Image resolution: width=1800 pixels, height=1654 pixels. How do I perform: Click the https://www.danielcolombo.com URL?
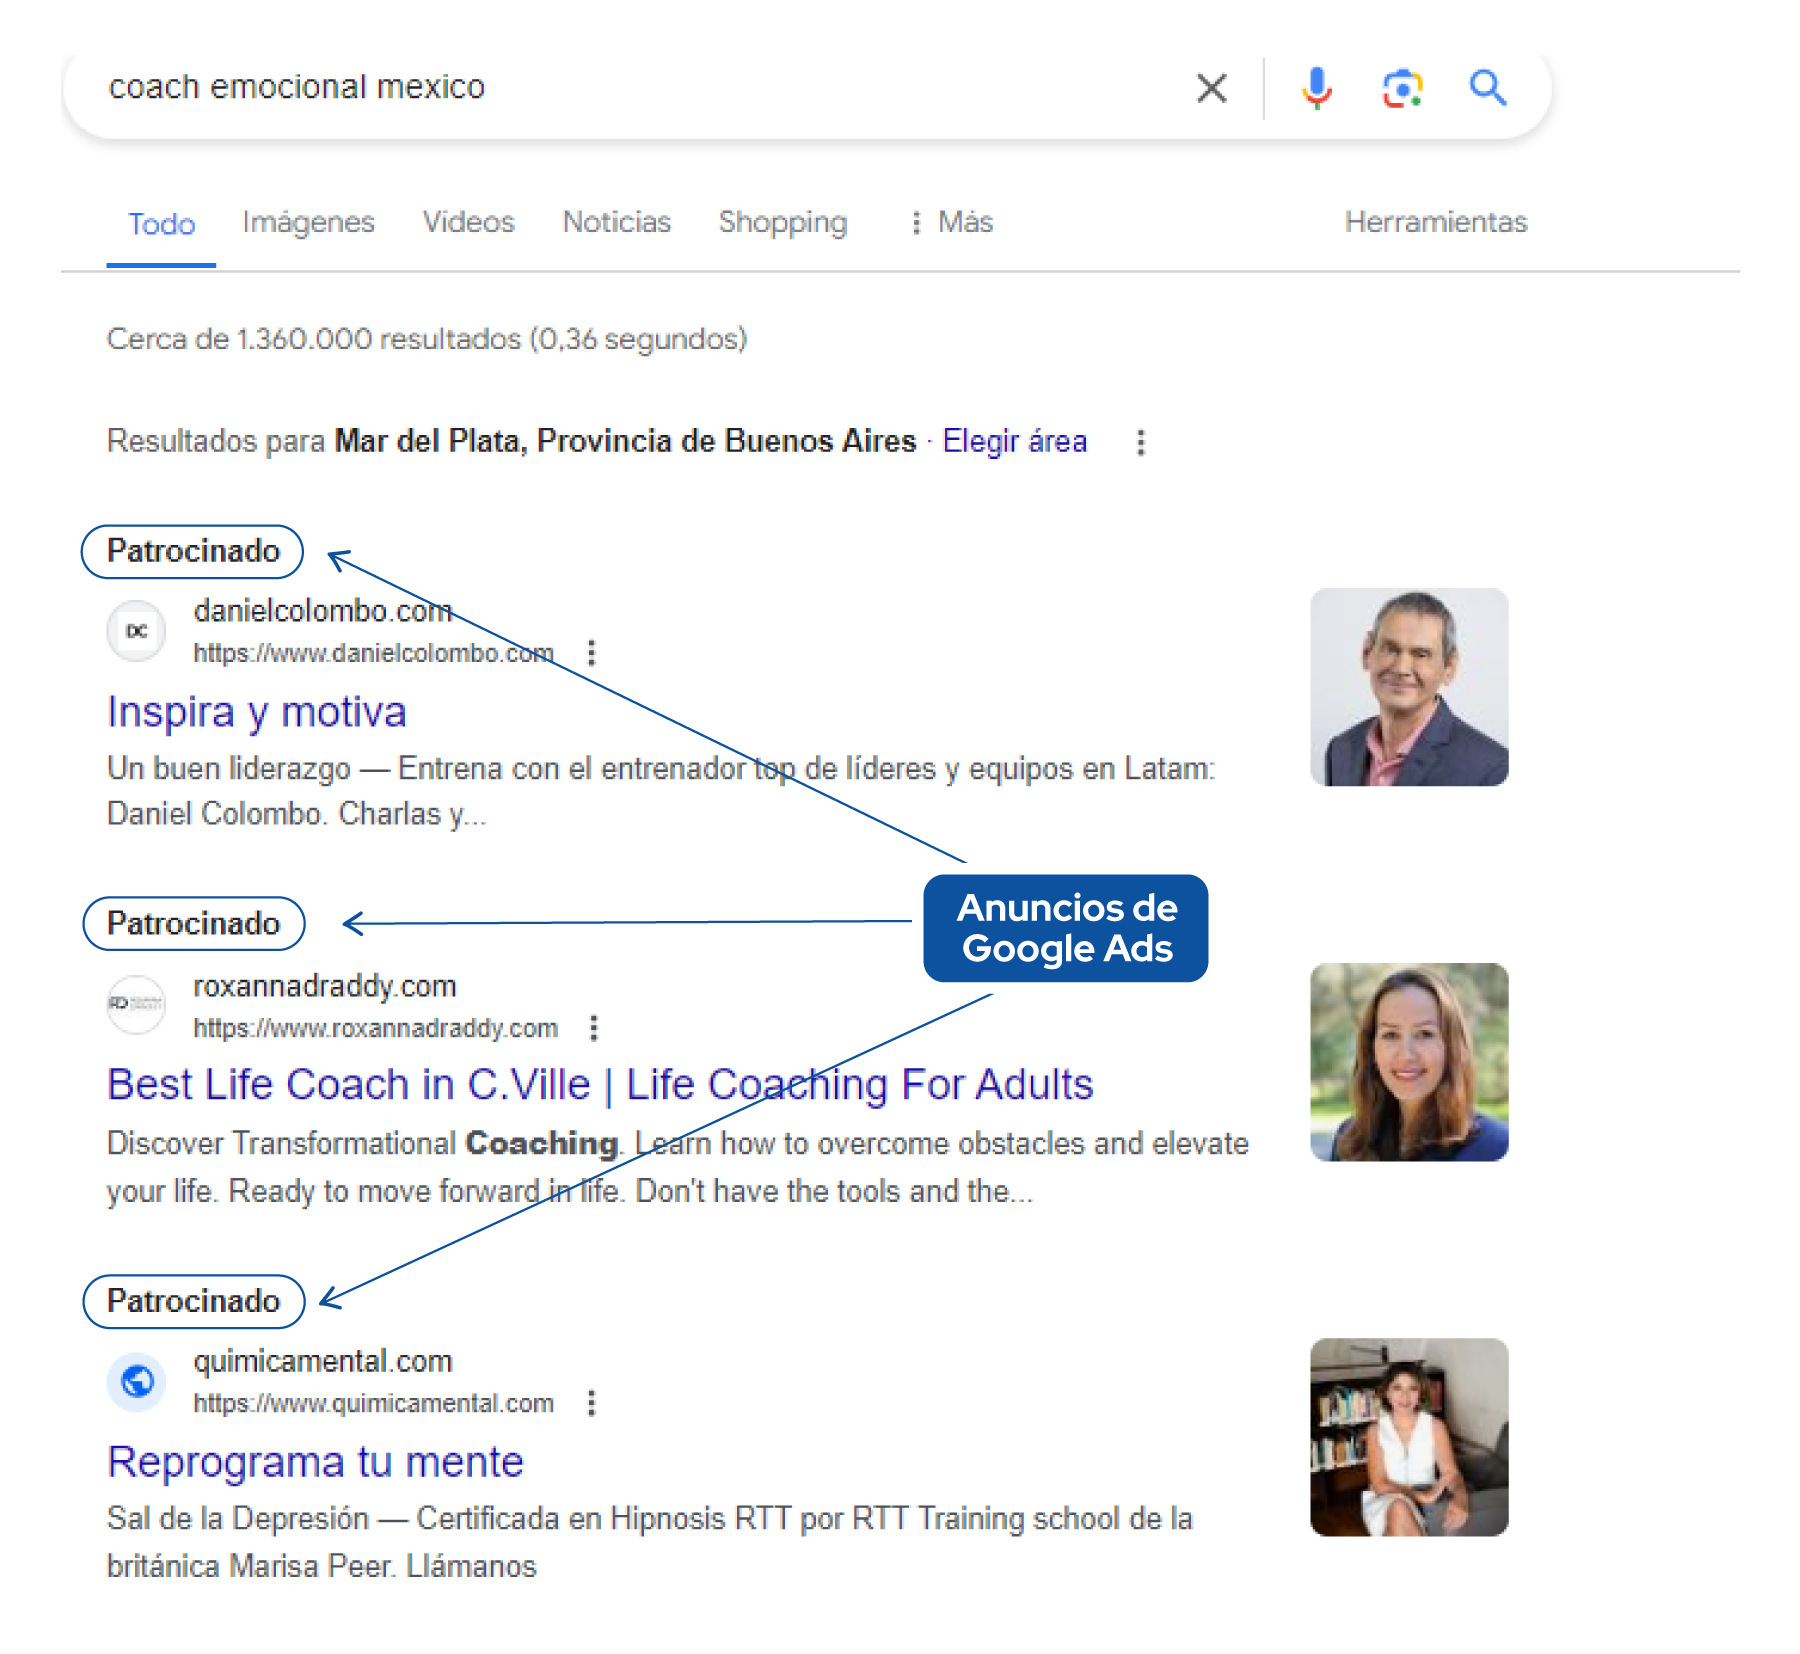pyautogui.click(x=373, y=653)
